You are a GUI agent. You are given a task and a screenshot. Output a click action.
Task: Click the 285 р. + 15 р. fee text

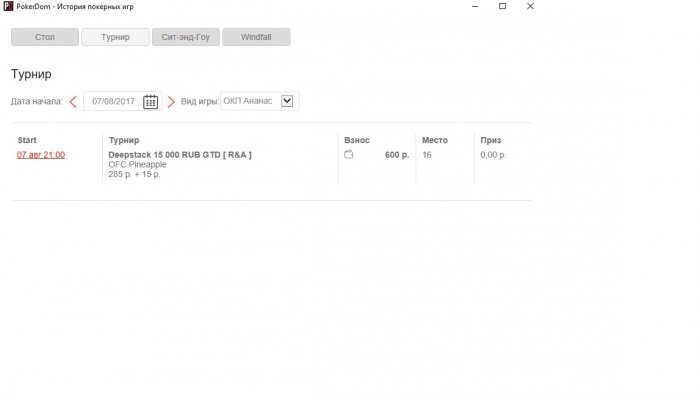tap(134, 174)
